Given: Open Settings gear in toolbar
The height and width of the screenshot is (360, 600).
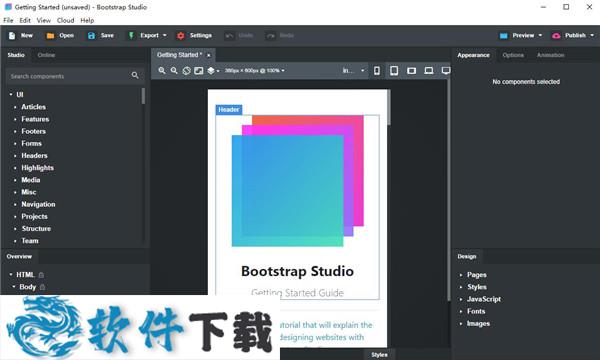Looking at the screenshot, I should click(x=181, y=36).
